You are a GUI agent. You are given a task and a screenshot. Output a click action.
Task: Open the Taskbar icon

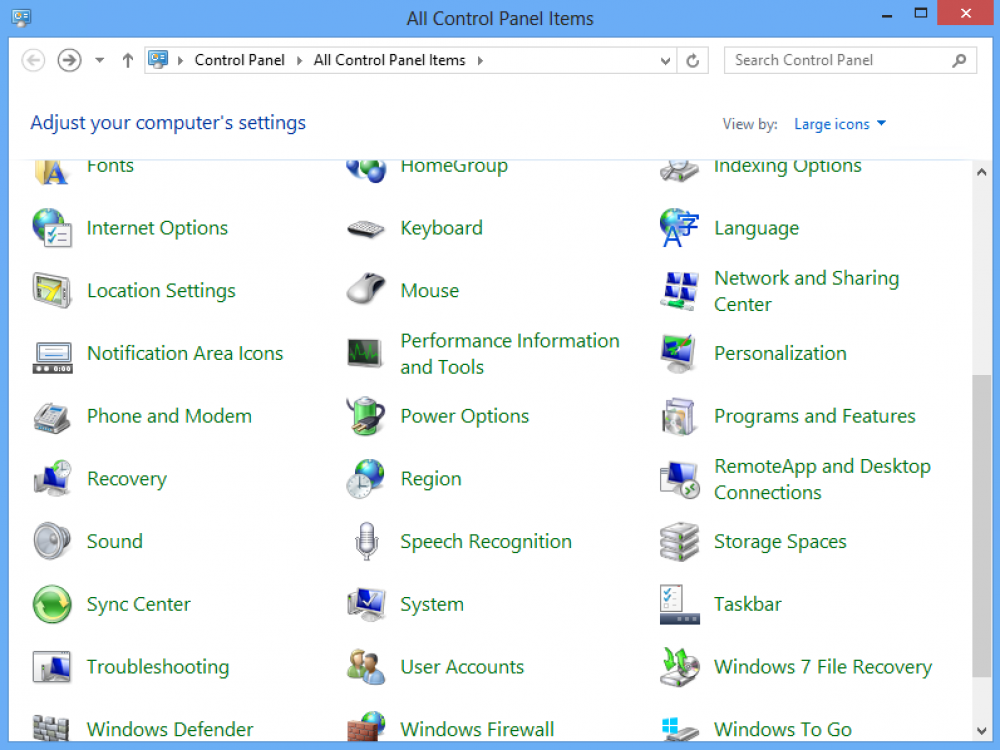tap(680, 605)
